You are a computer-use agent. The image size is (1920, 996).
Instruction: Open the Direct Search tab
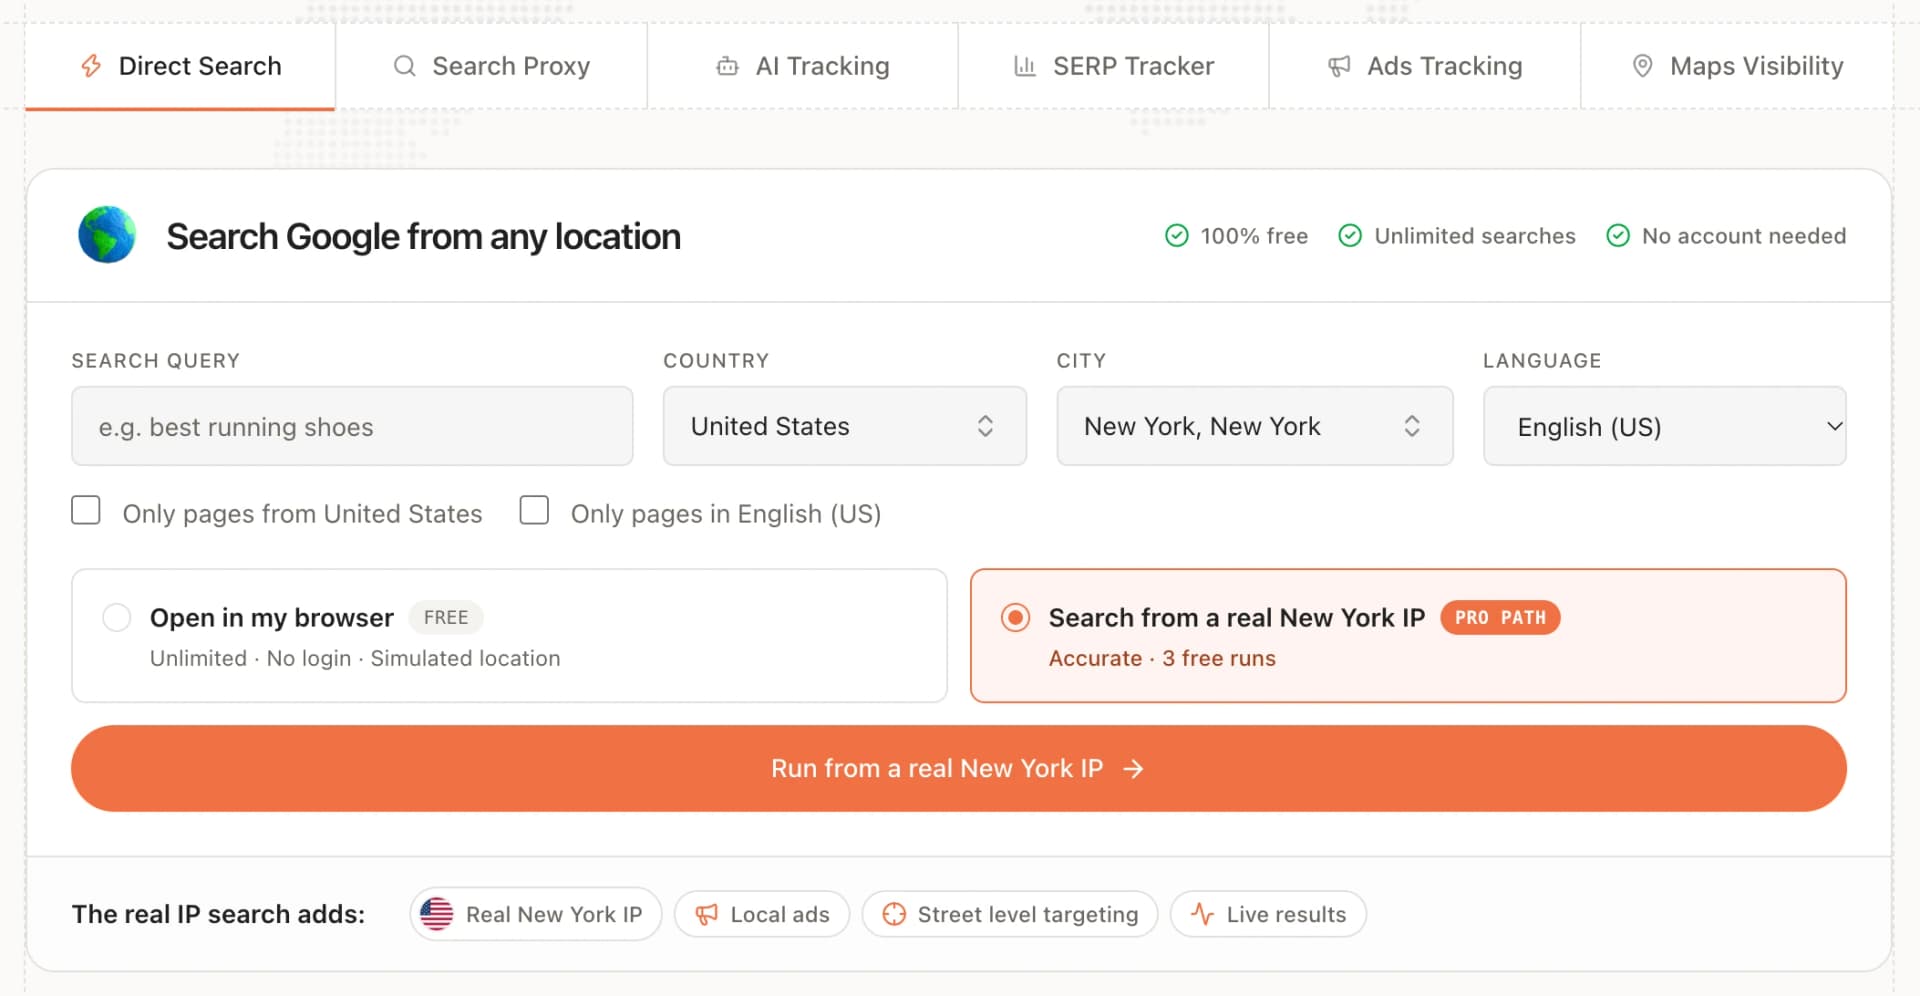180,66
